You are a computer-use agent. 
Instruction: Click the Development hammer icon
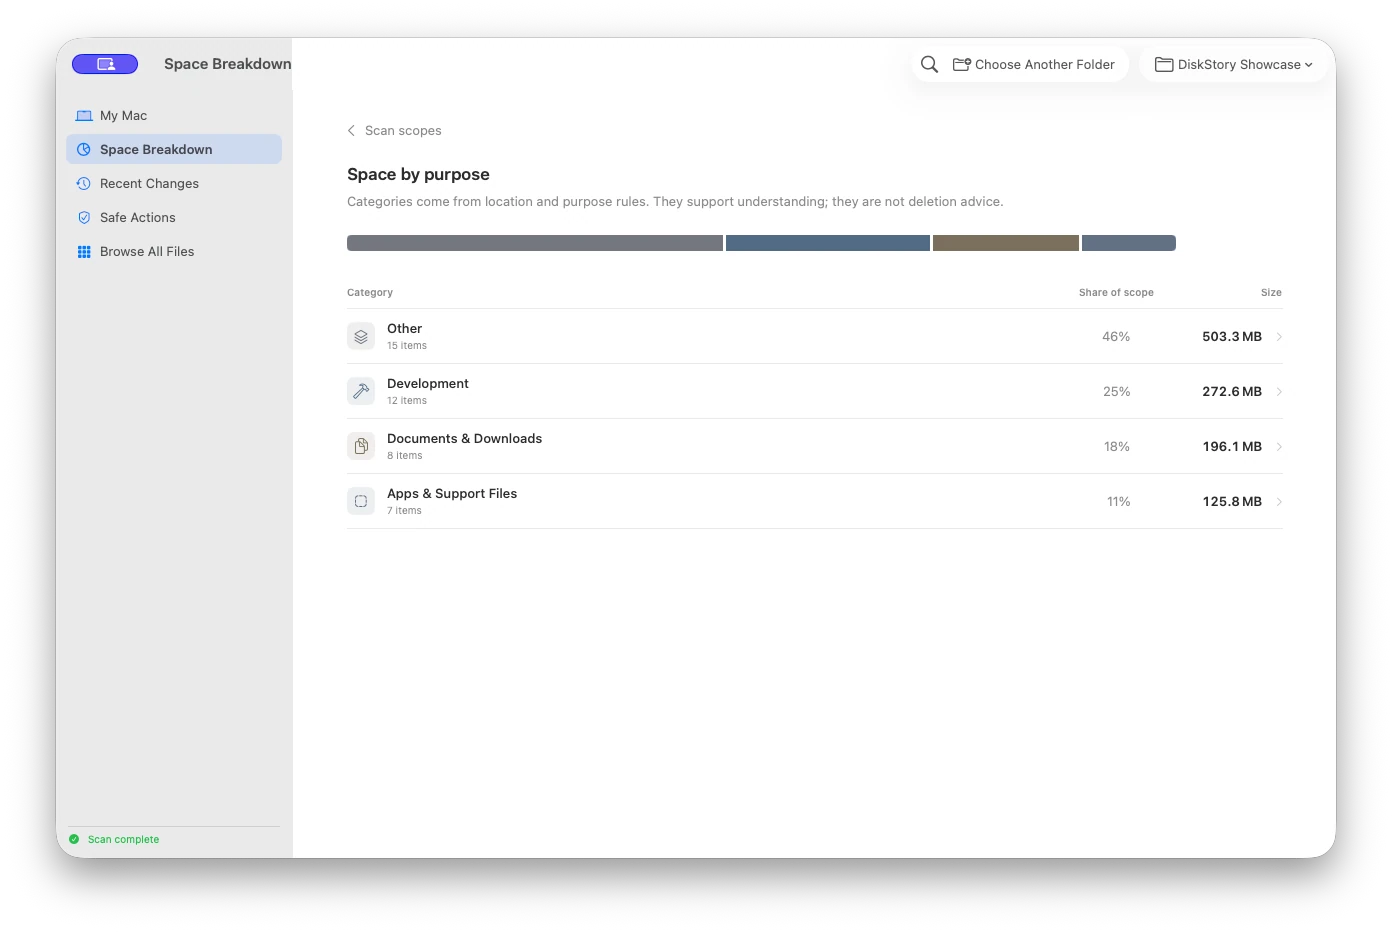tap(361, 391)
